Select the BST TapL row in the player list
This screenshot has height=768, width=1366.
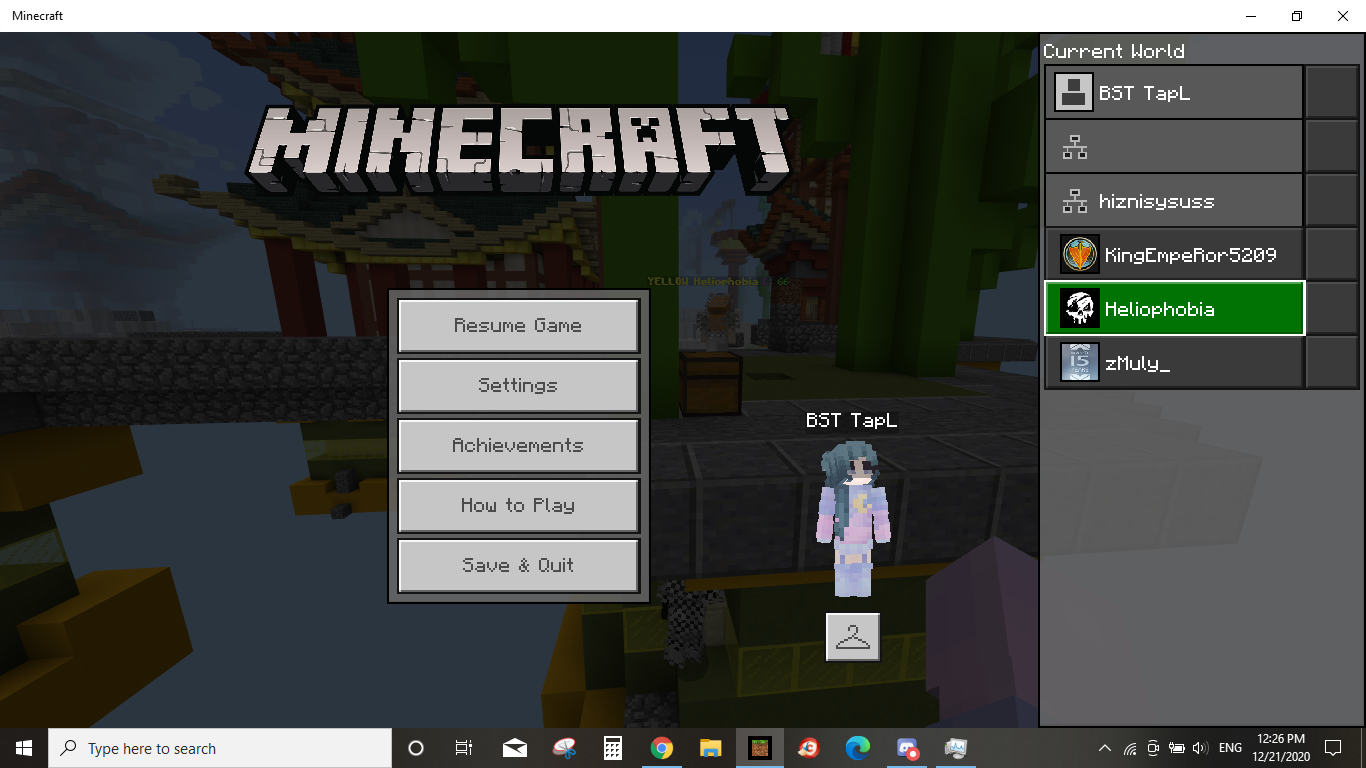pyautogui.click(x=1174, y=93)
